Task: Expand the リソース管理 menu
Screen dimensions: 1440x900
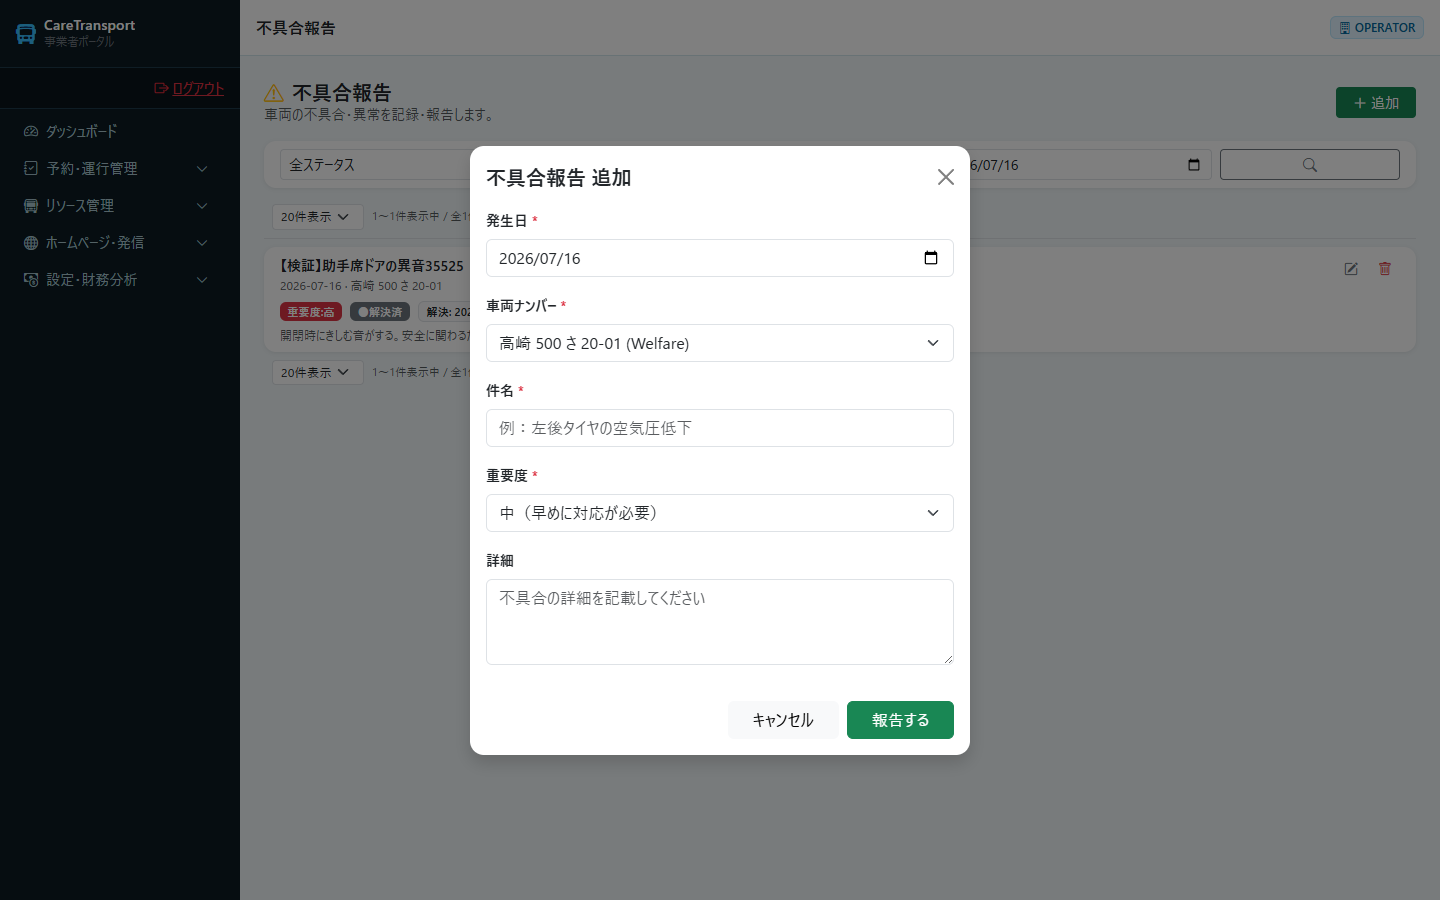Action: click(120, 205)
